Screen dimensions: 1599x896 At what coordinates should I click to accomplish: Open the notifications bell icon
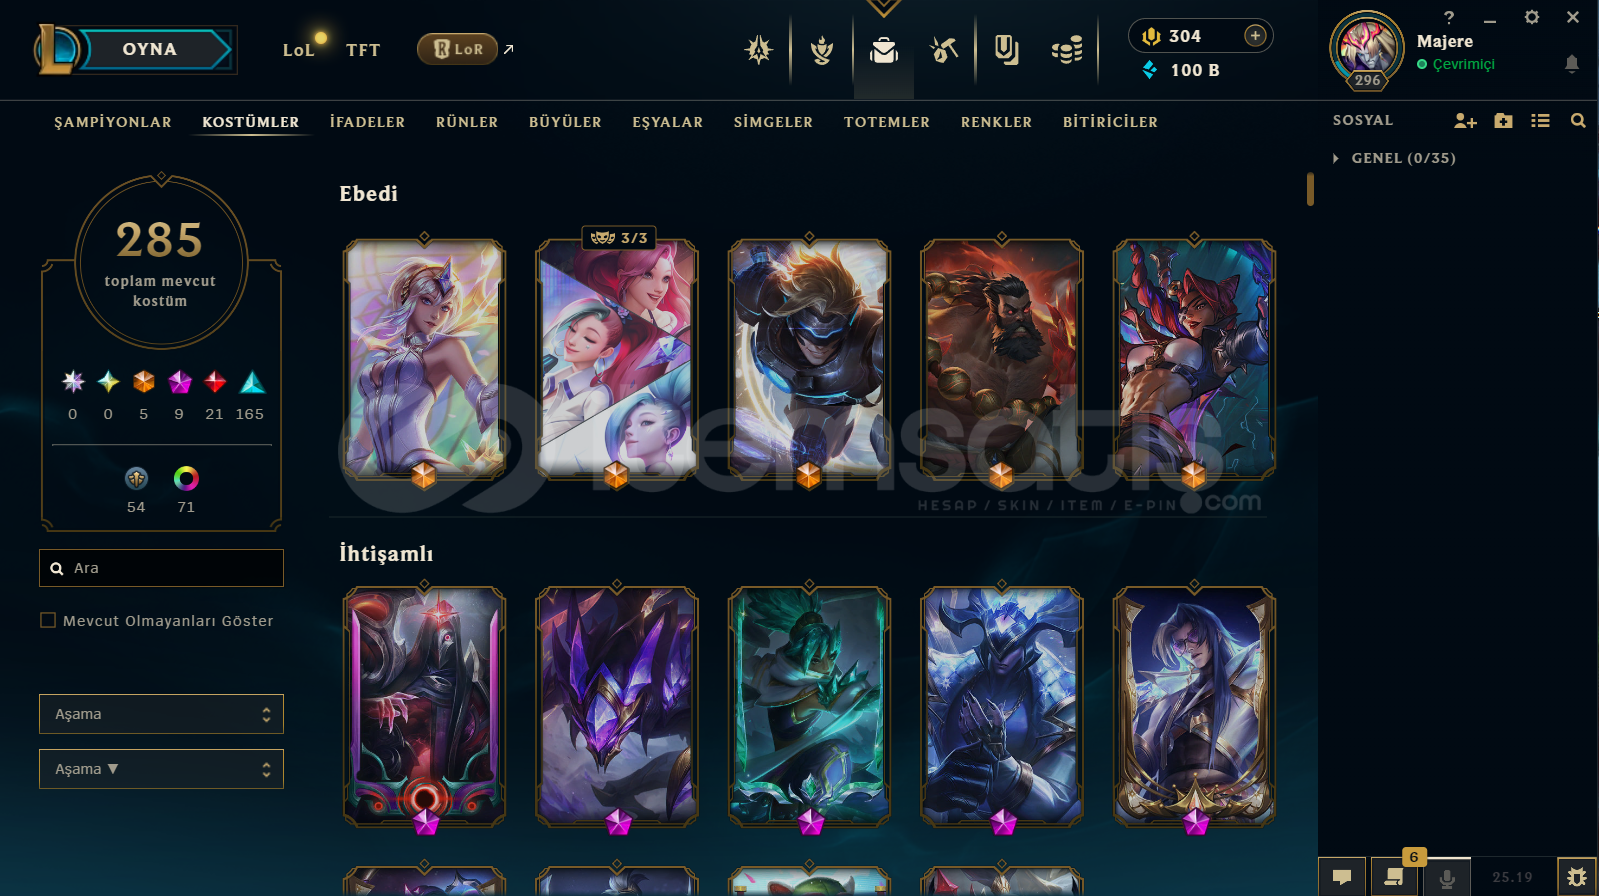(1572, 64)
